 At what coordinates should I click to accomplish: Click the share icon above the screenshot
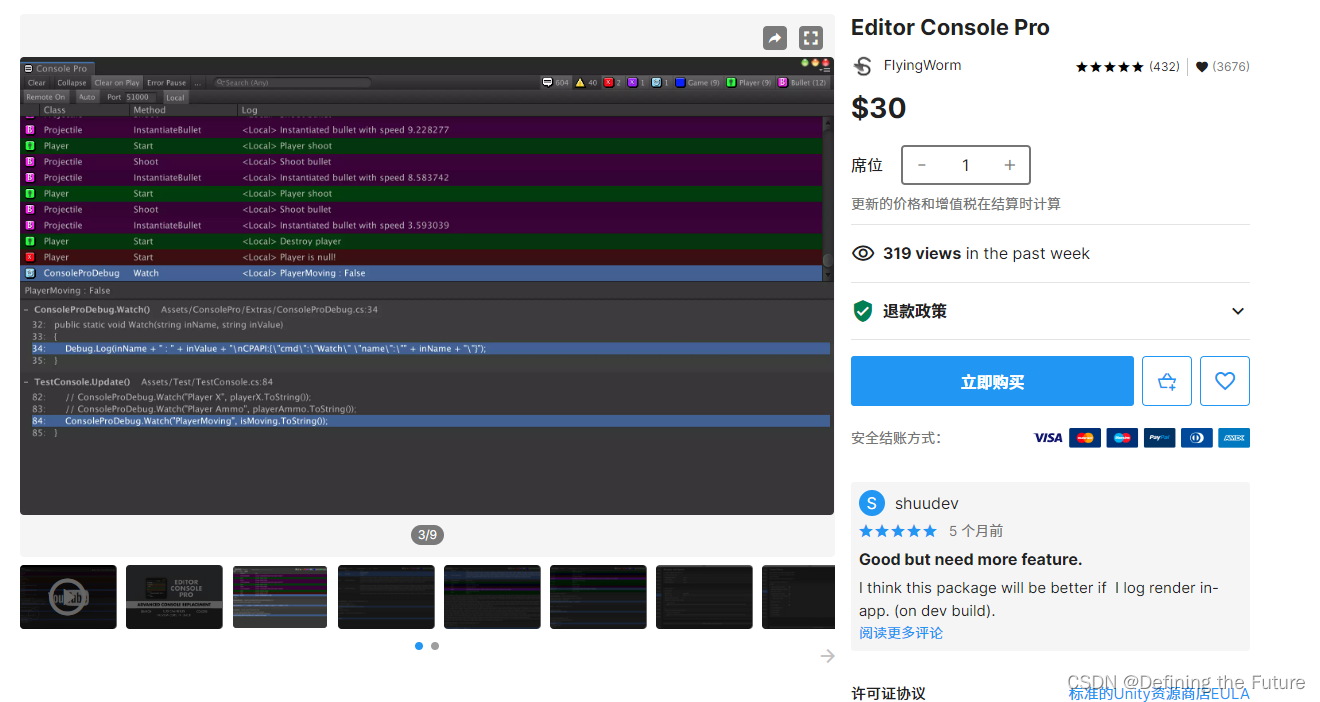point(774,37)
